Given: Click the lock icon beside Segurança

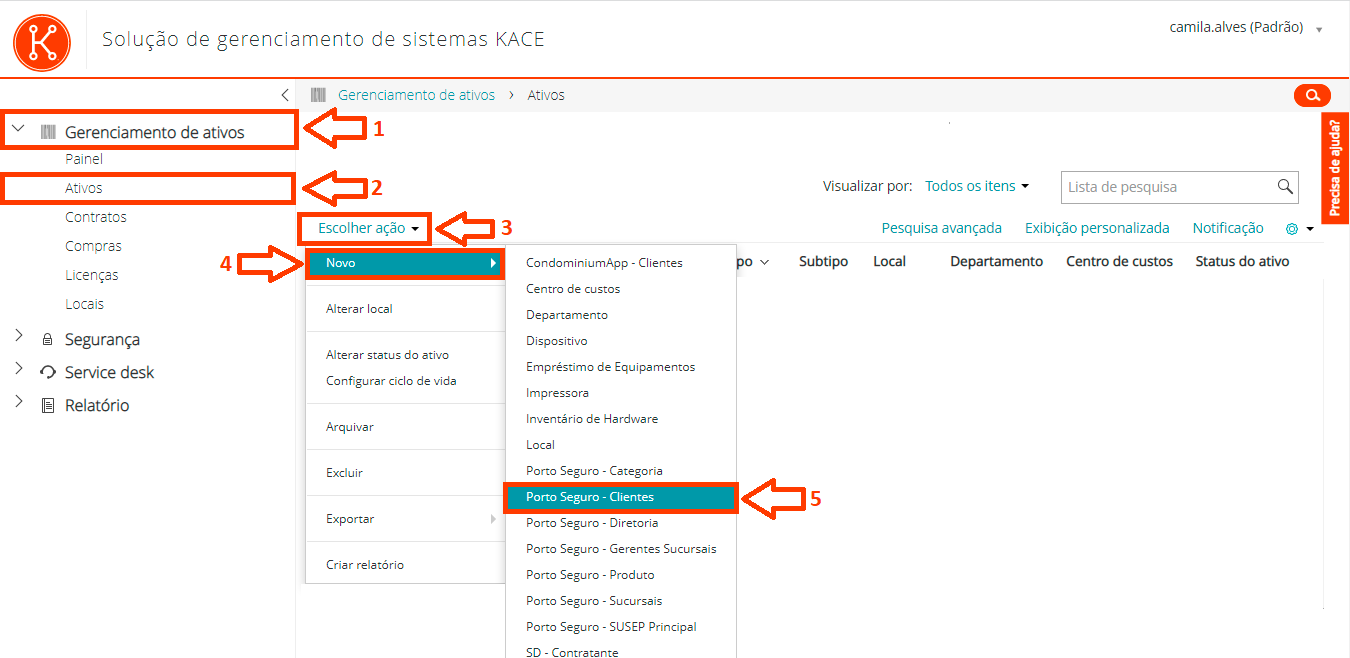Looking at the screenshot, I should coord(47,340).
